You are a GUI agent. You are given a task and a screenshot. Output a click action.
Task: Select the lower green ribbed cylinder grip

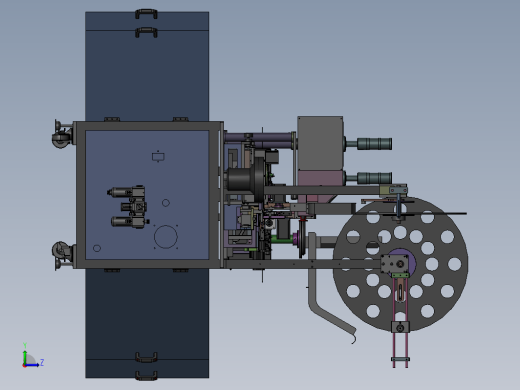pos(374,178)
